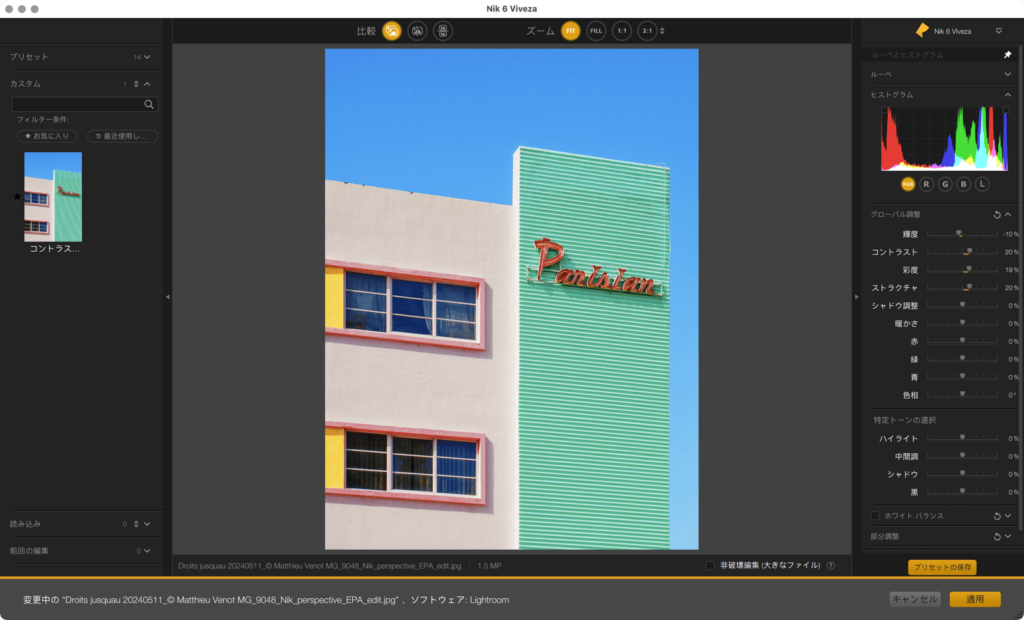Image resolution: width=1024 pixels, height=620 pixels.
Task: Open the zoom level stepper next to 2:1
Action: pos(662,31)
